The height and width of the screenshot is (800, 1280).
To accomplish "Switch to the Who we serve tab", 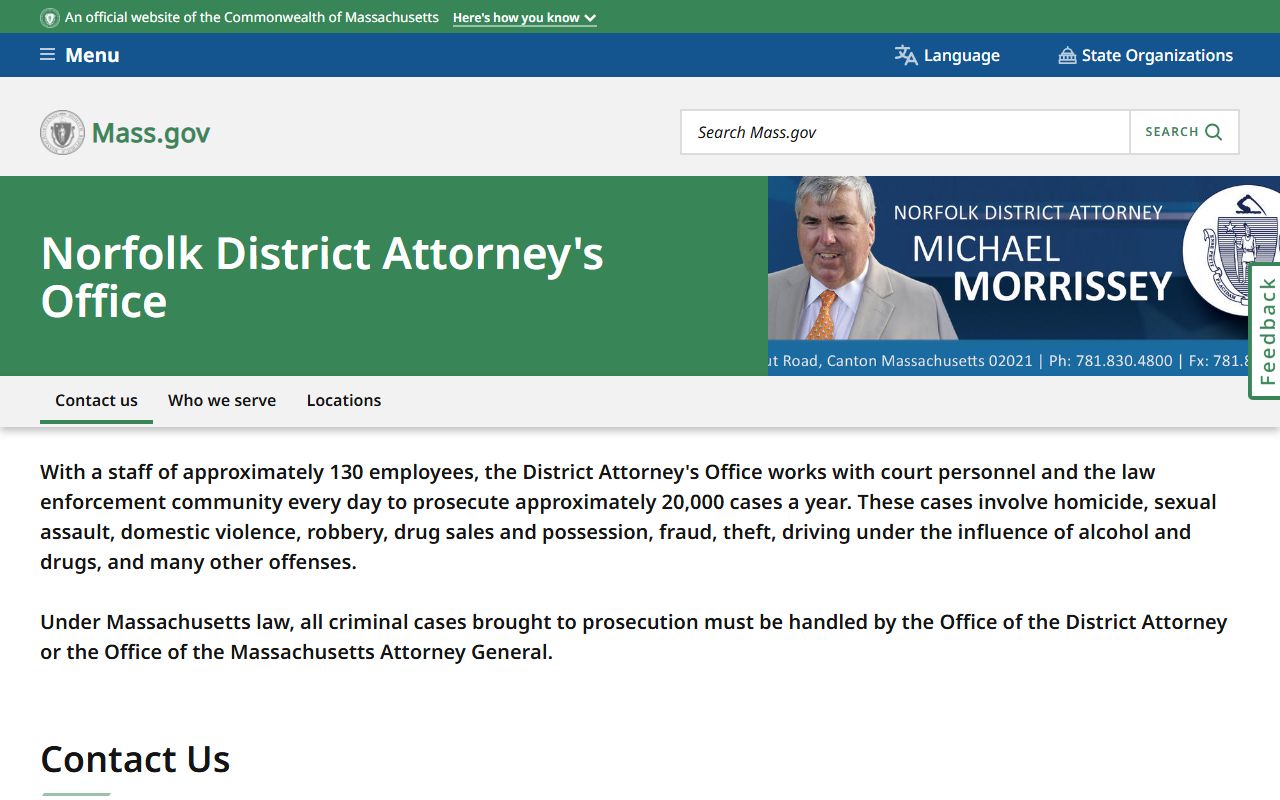I will point(222,400).
